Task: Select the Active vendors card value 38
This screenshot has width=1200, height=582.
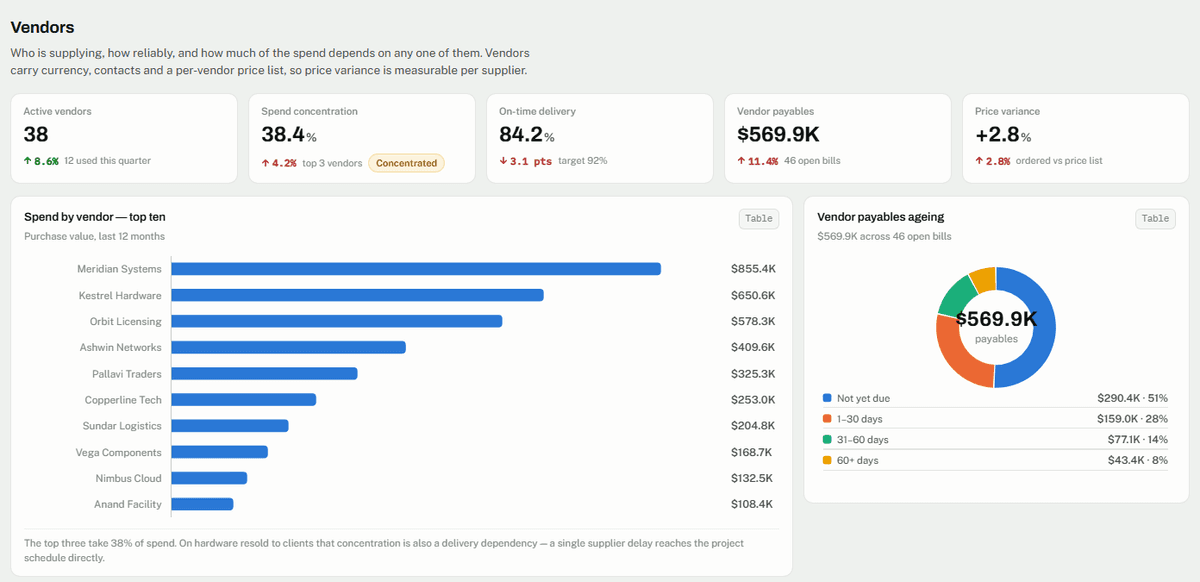Action: [36, 135]
